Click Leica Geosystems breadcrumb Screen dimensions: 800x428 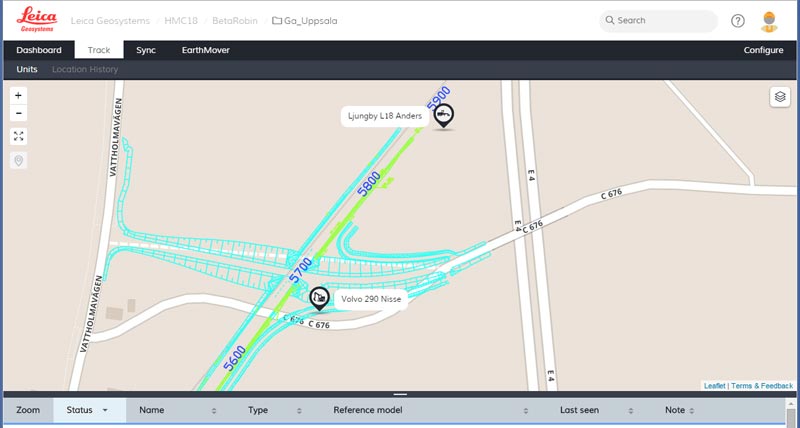(x=110, y=21)
